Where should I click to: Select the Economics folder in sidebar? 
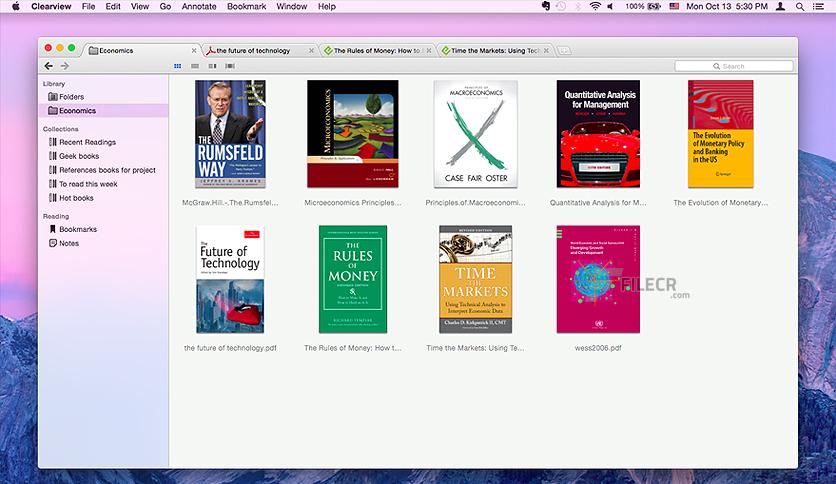pos(103,110)
